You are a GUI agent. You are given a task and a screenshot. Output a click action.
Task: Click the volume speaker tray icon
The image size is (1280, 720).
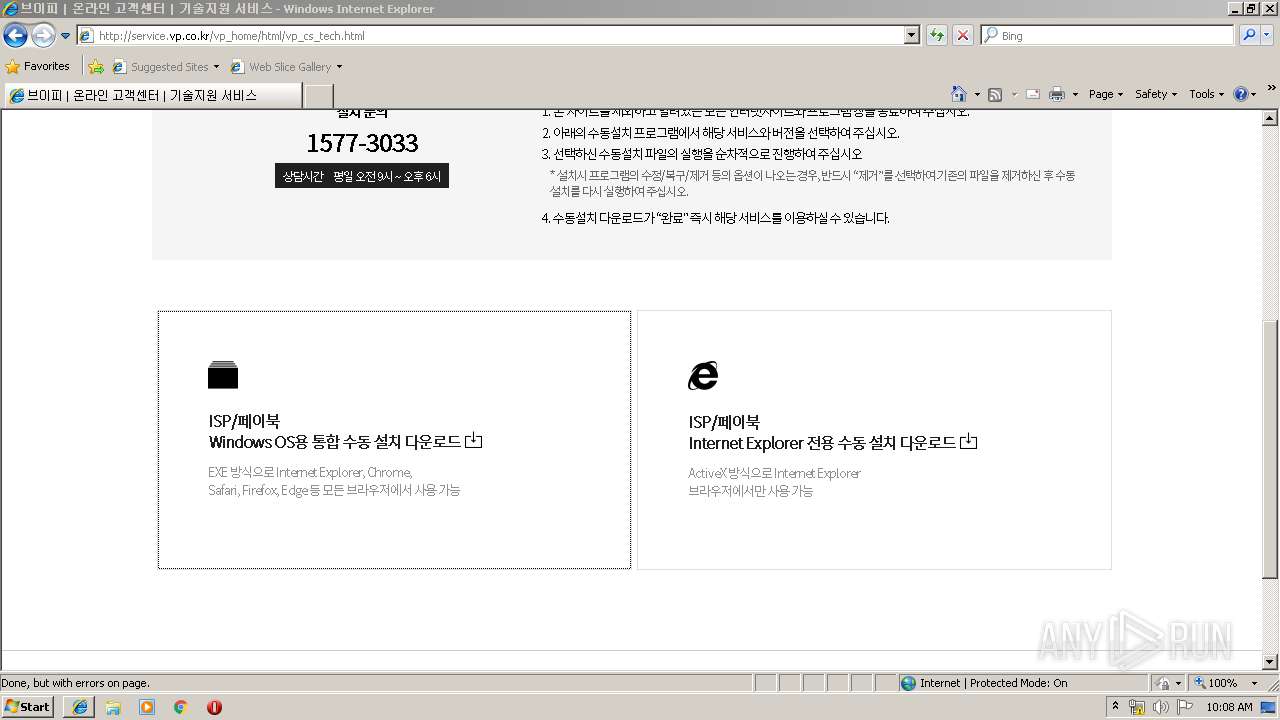point(1160,707)
